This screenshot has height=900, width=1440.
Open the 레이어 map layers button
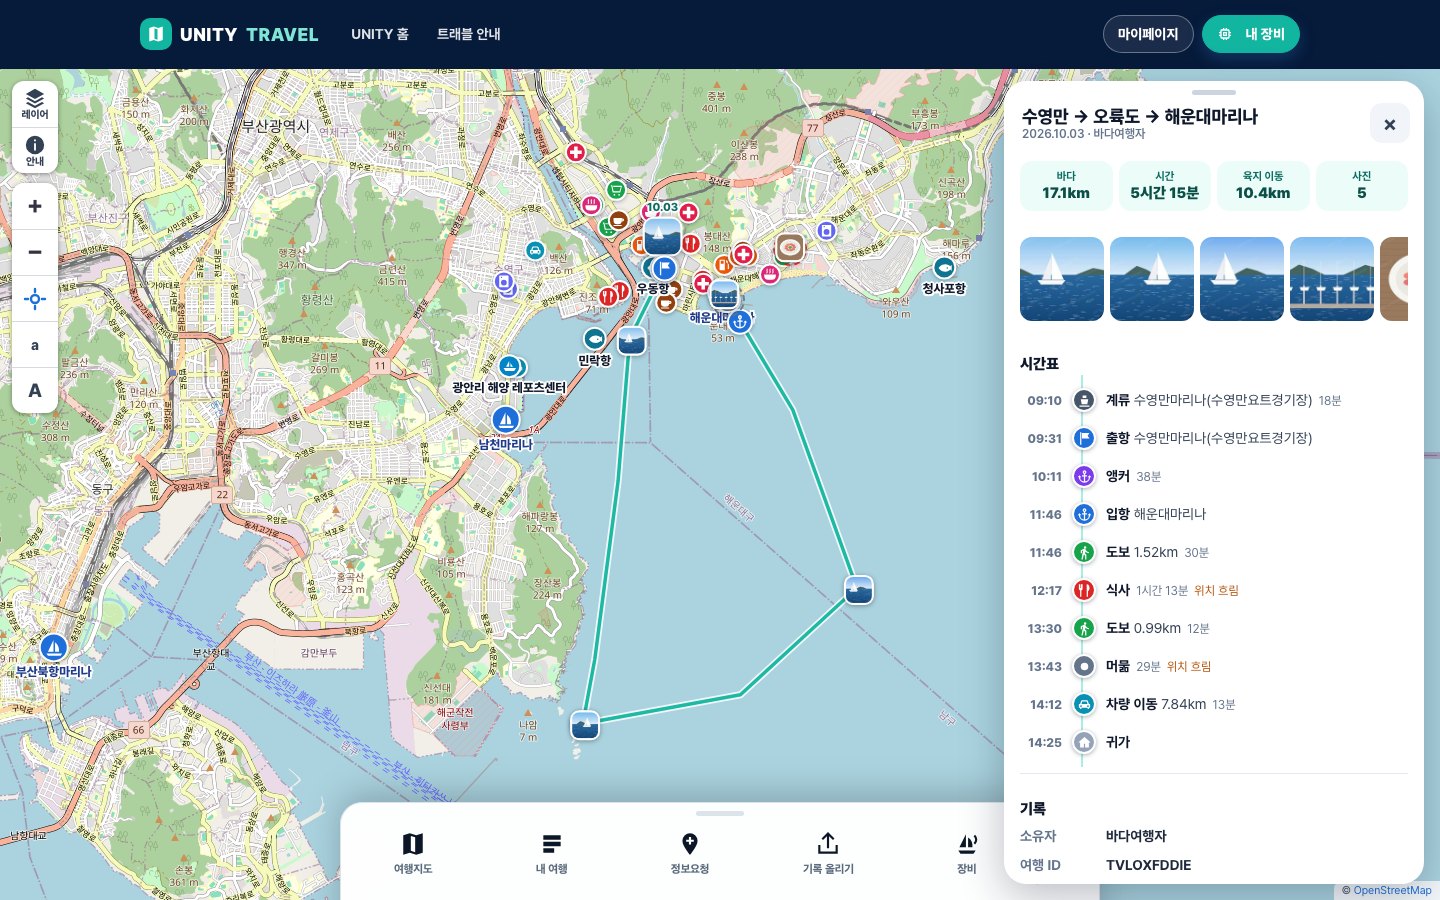[x=35, y=104]
